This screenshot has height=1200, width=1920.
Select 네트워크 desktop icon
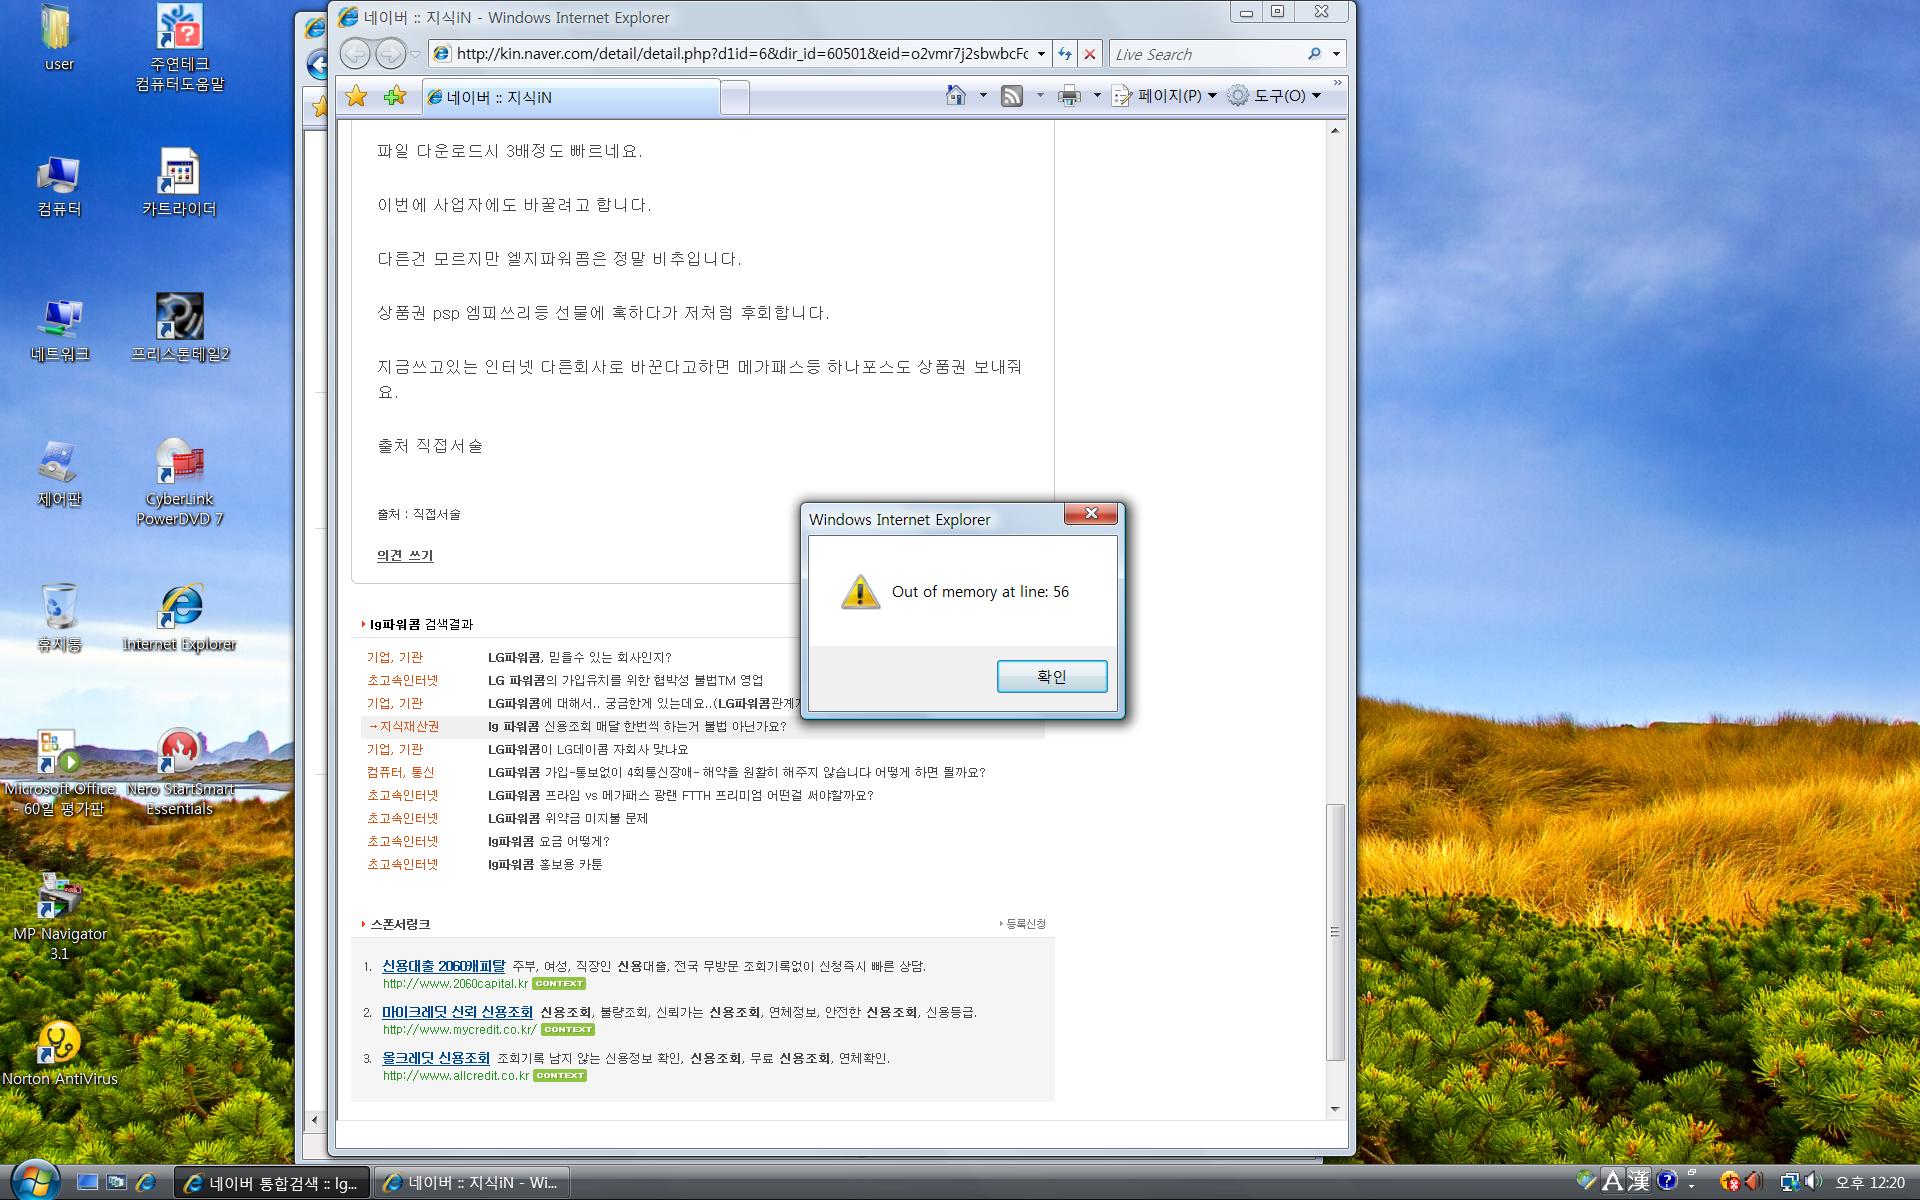(x=59, y=329)
